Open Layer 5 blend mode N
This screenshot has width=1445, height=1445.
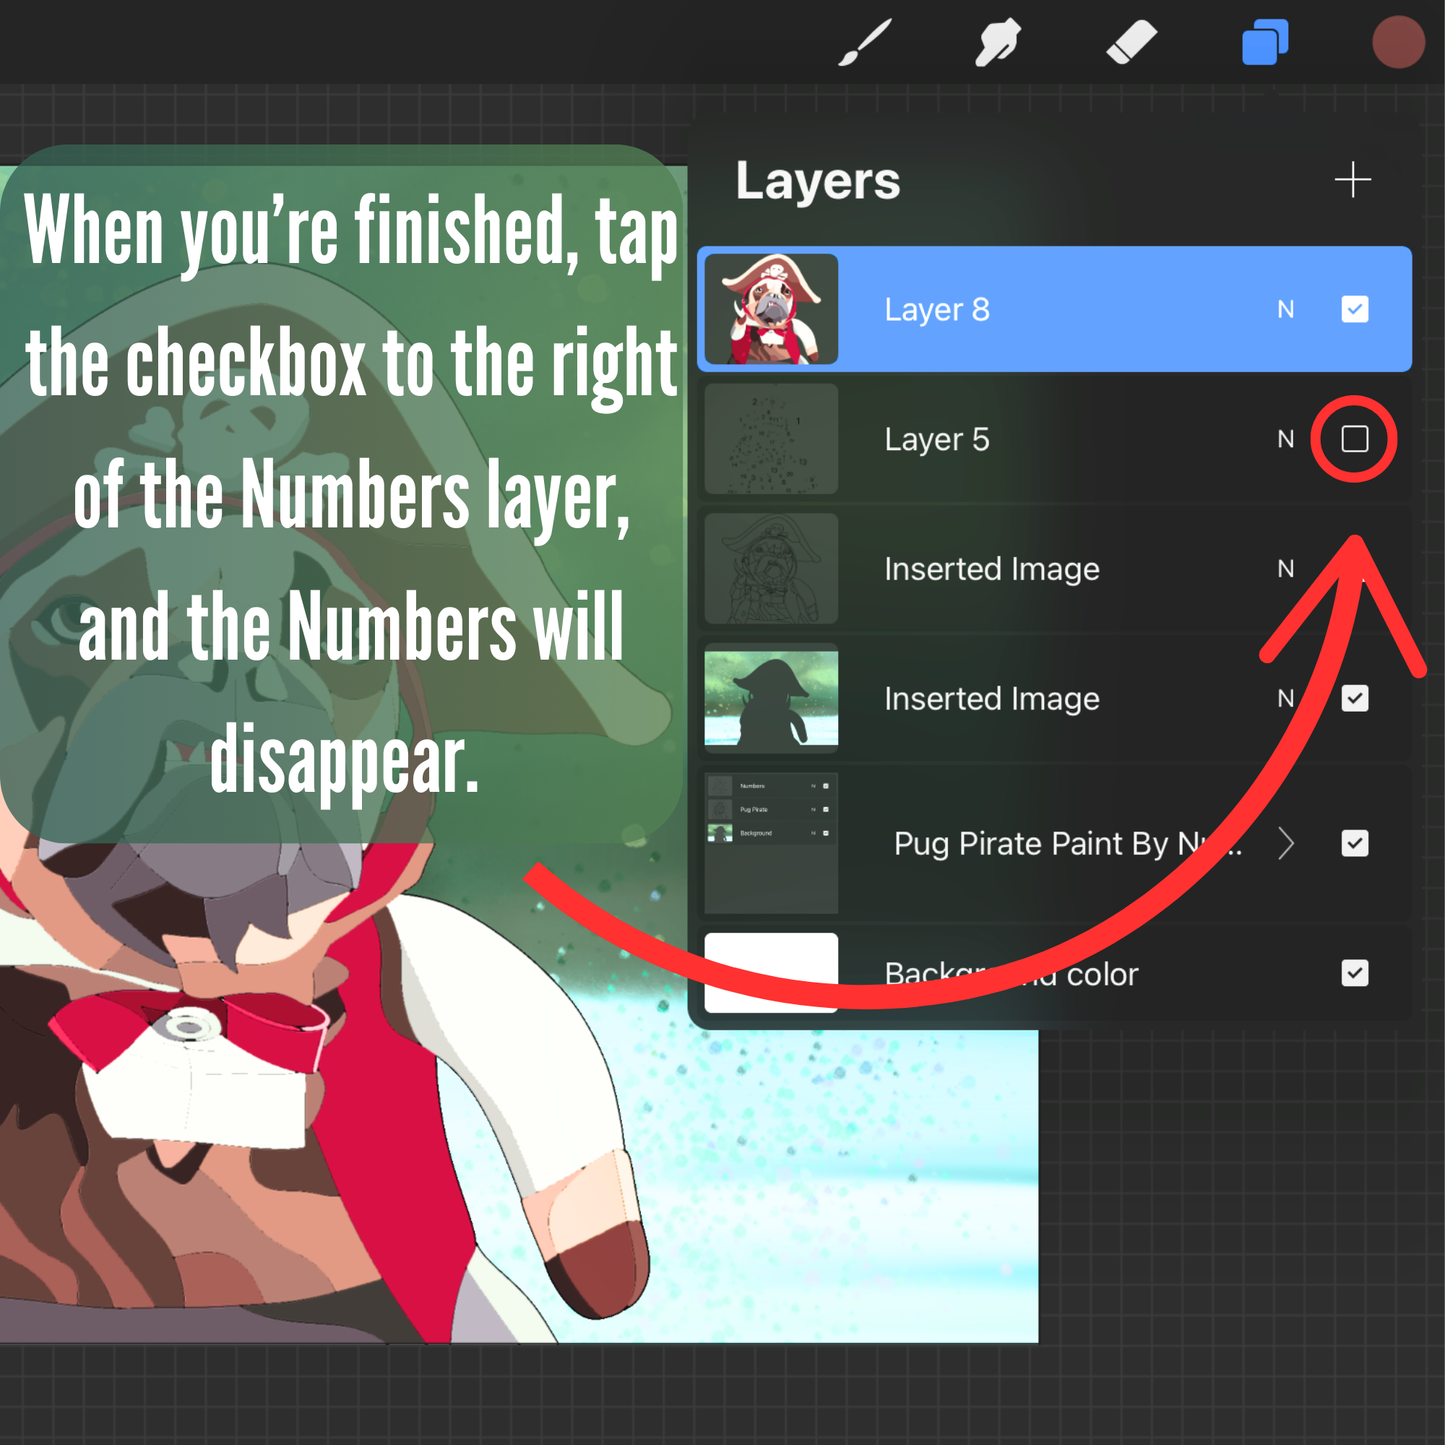(x=1285, y=439)
